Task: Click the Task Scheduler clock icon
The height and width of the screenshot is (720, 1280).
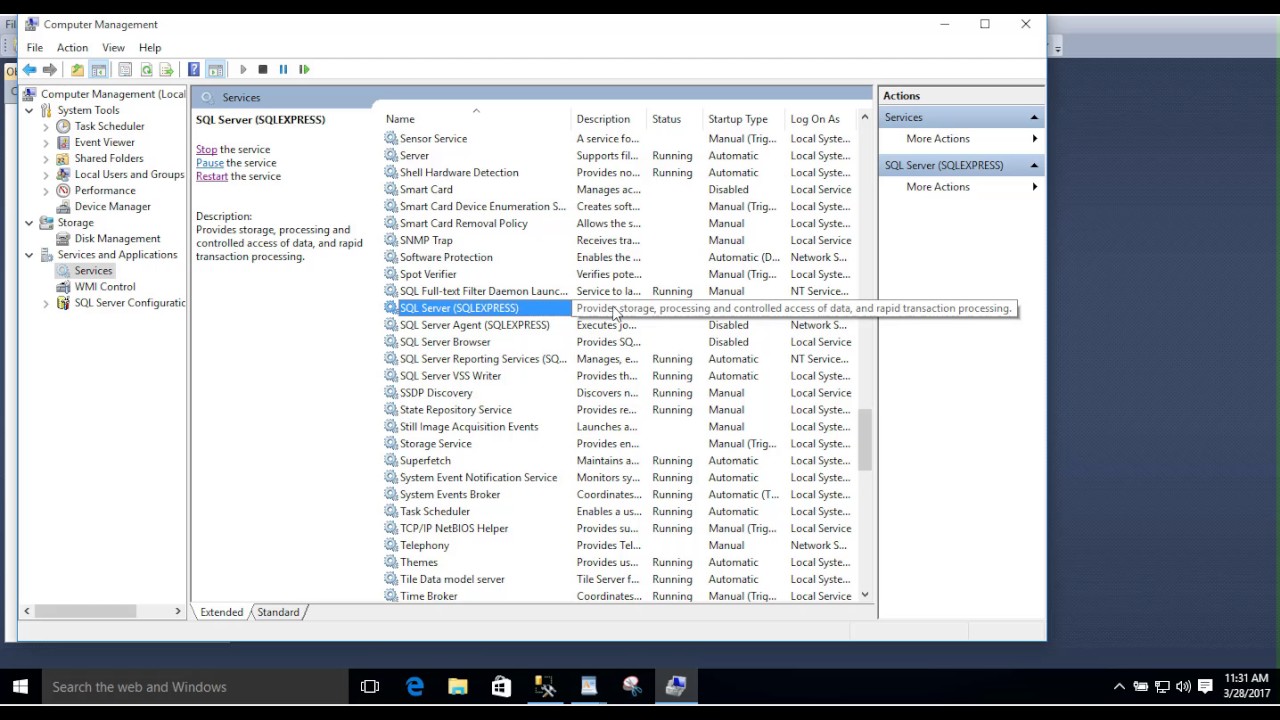Action: click(x=64, y=126)
